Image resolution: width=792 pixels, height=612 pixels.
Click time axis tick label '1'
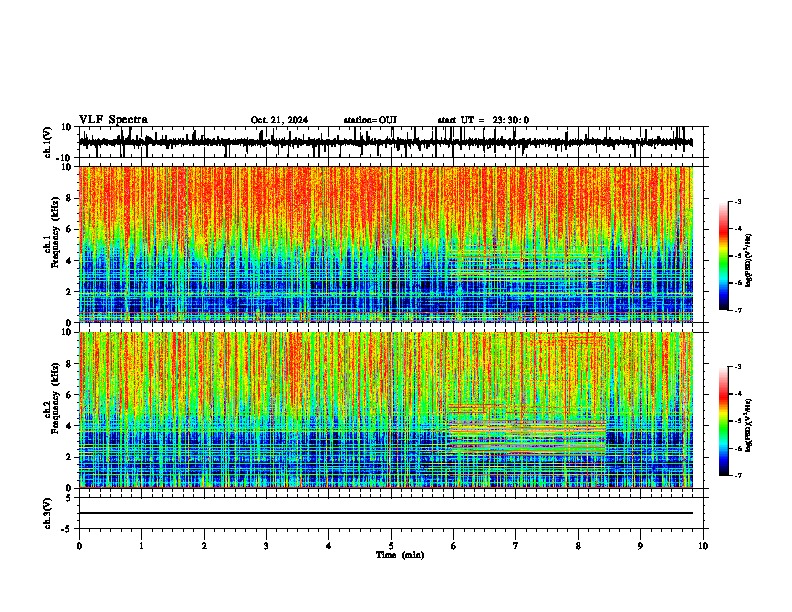(x=141, y=546)
